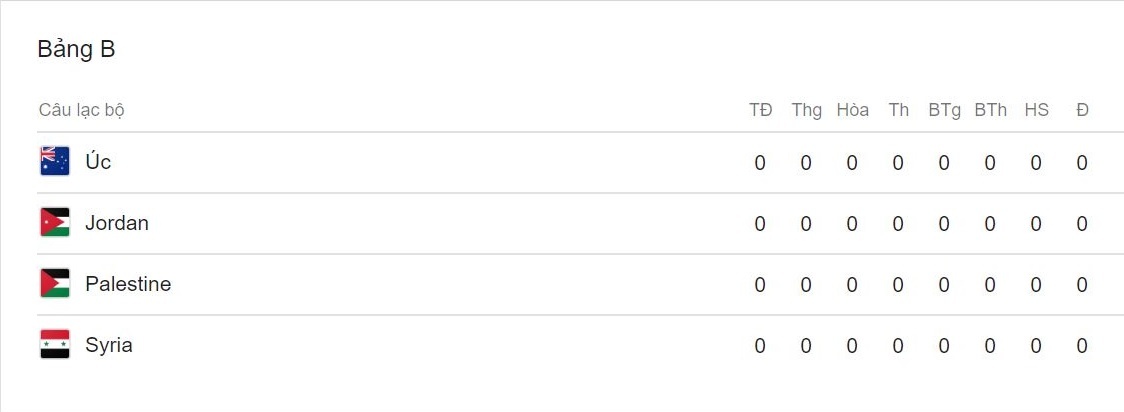Click the Th losses column header
Viewport: 1124px width, 412px height.
click(898, 110)
